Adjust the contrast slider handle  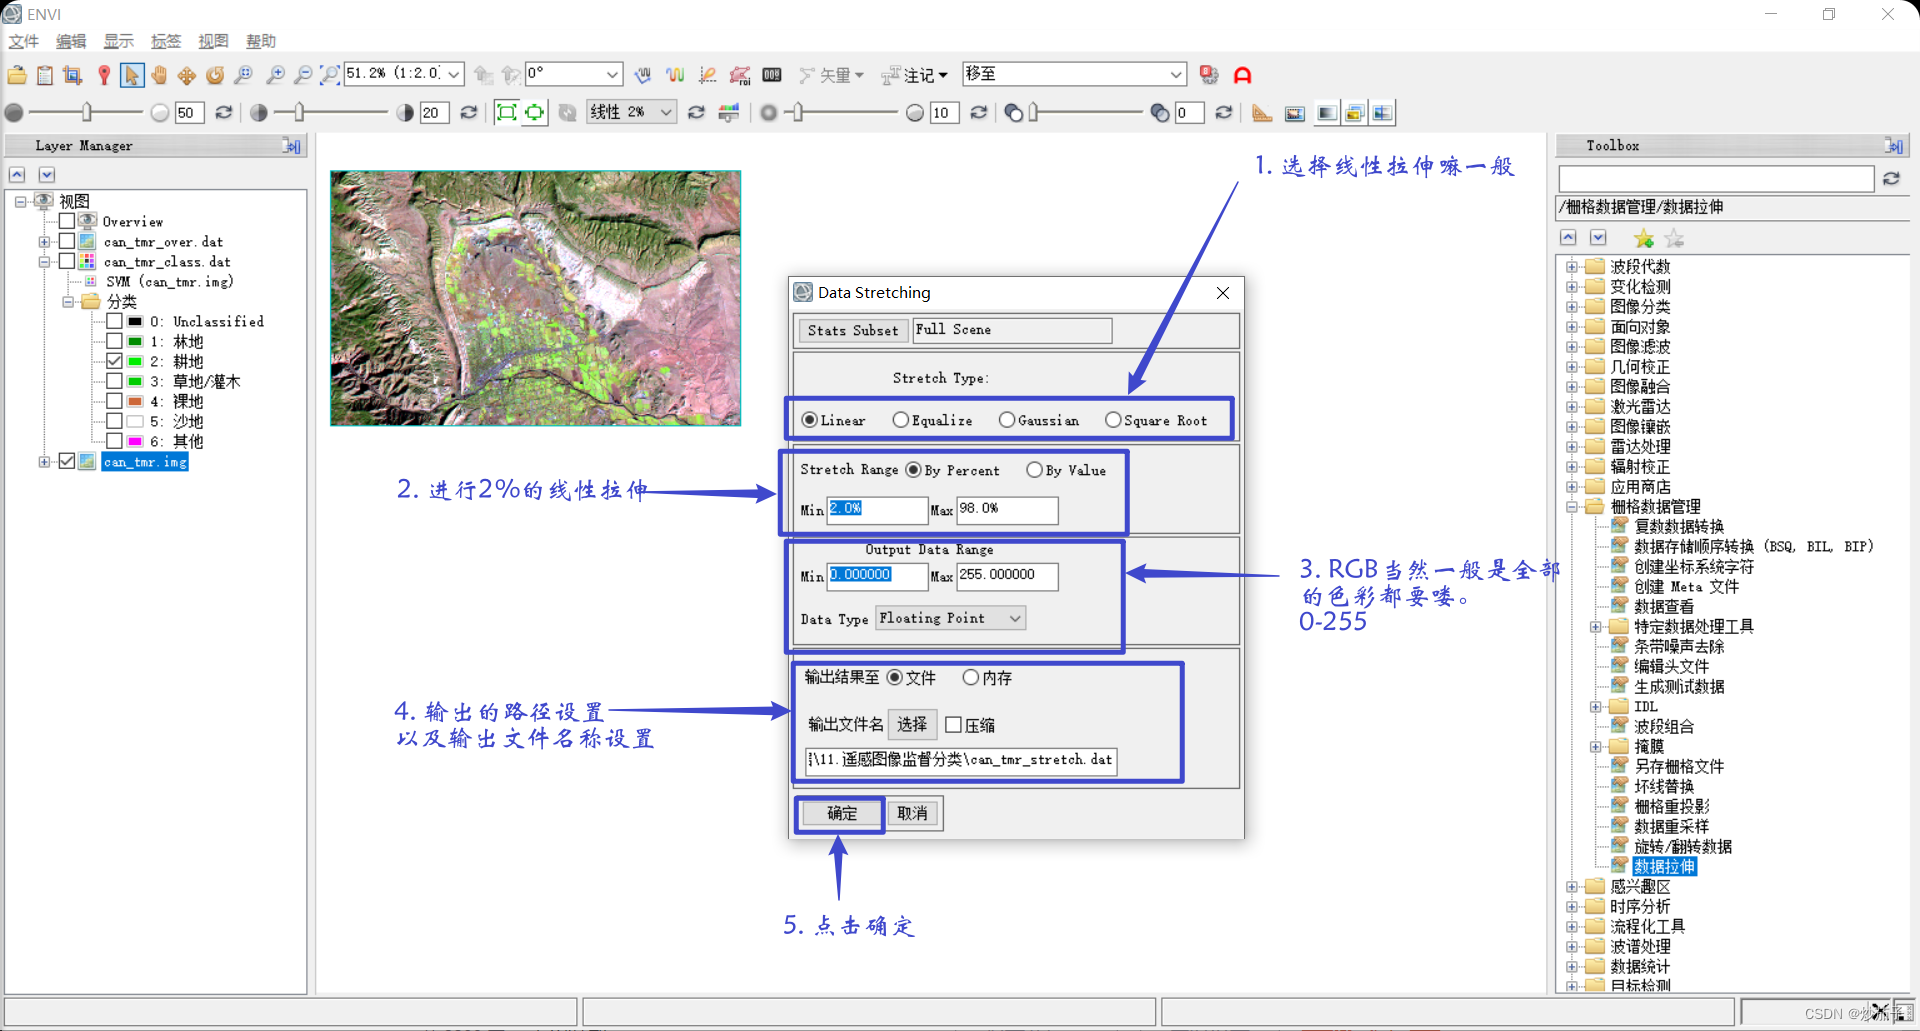click(x=299, y=112)
